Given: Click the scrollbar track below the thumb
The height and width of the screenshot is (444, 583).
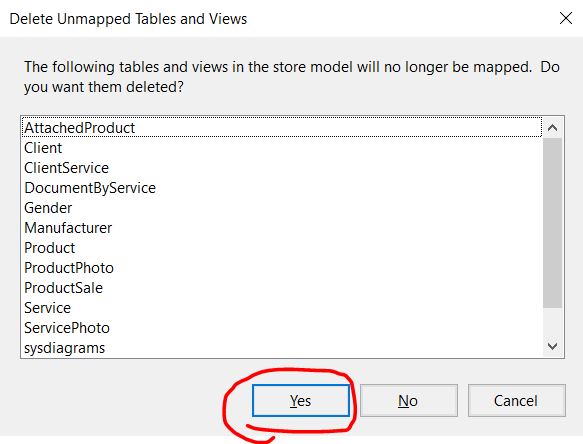Looking at the screenshot, I should [x=553, y=322].
